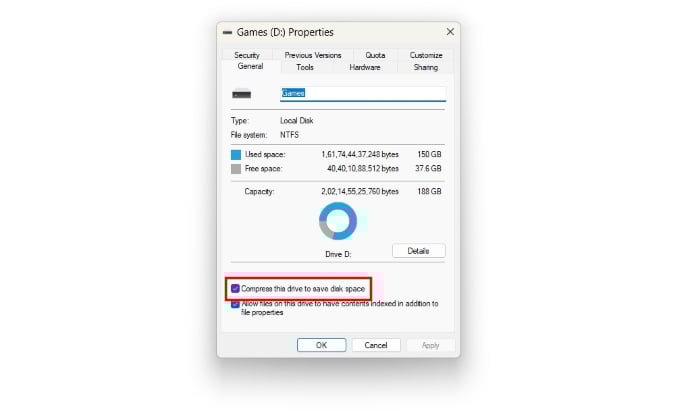This screenshot has height=413, width=680.
Task: Select the Quota tab
Action: point(375,55)
